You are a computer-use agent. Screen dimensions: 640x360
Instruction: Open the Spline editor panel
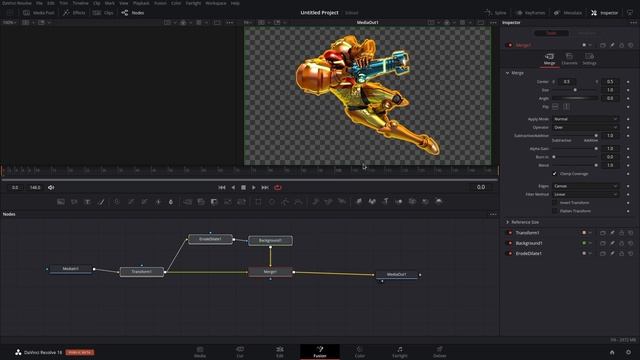(x=496, y=13)
